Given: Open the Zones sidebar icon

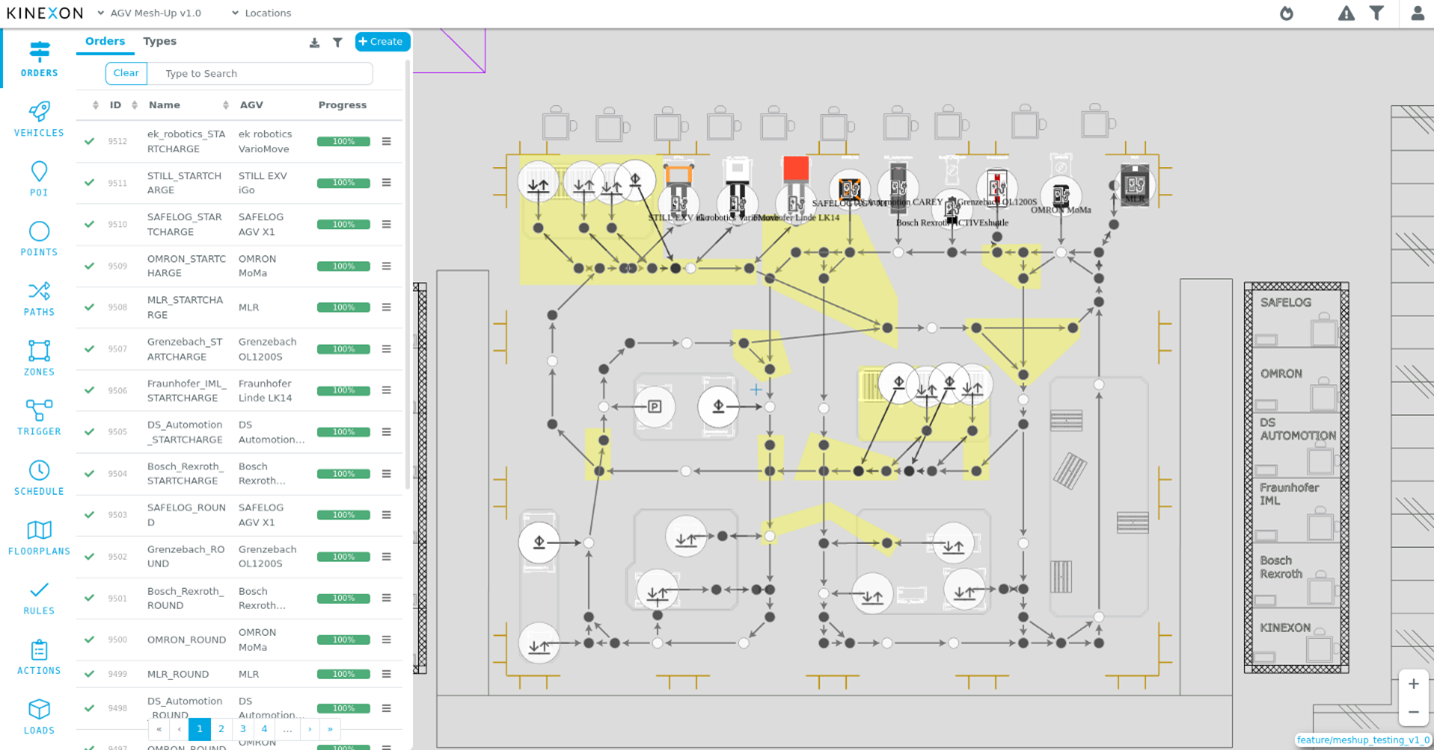Looking at the screenshot, I should click(39, 358).
